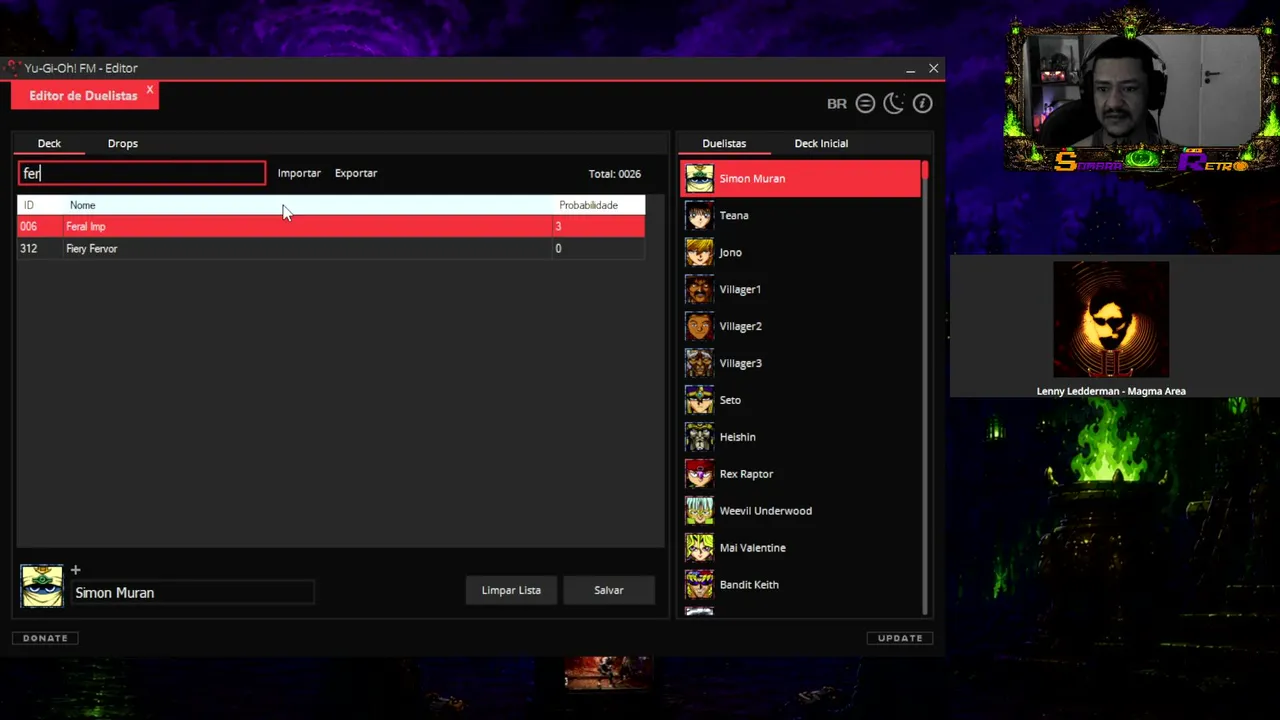Choose the Villager2 name in the duelist list

740,327
